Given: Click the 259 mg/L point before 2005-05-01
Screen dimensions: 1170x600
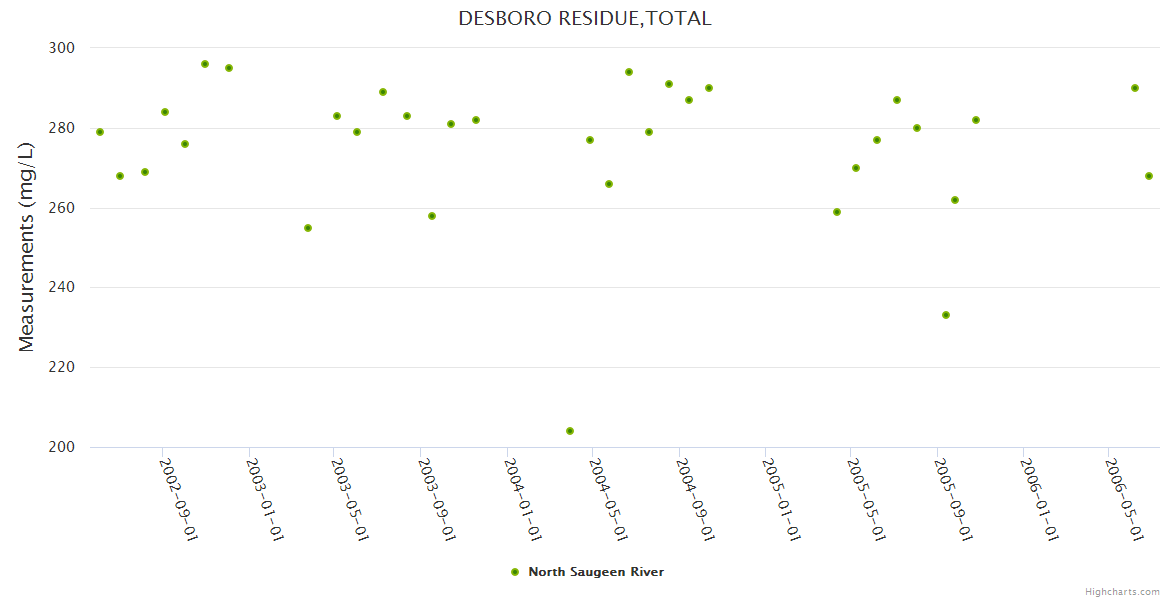Looking at the screenshot, I should click(x=837, y=212).
